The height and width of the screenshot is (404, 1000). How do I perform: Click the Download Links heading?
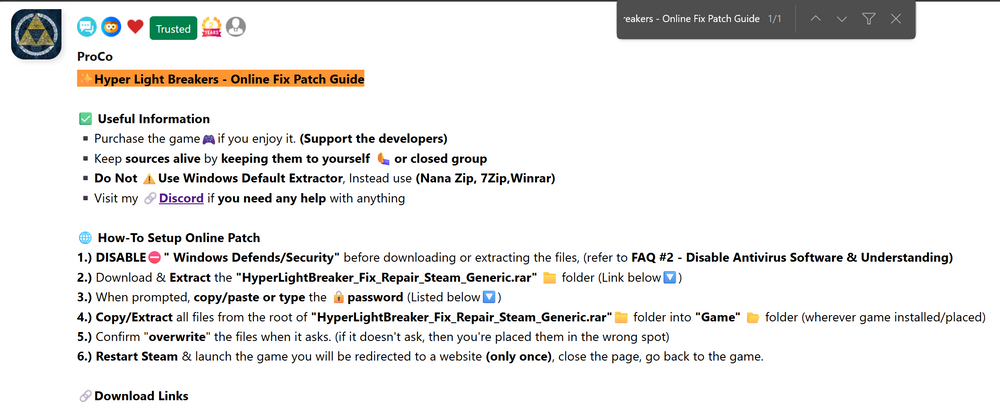(x=141, y=396)
